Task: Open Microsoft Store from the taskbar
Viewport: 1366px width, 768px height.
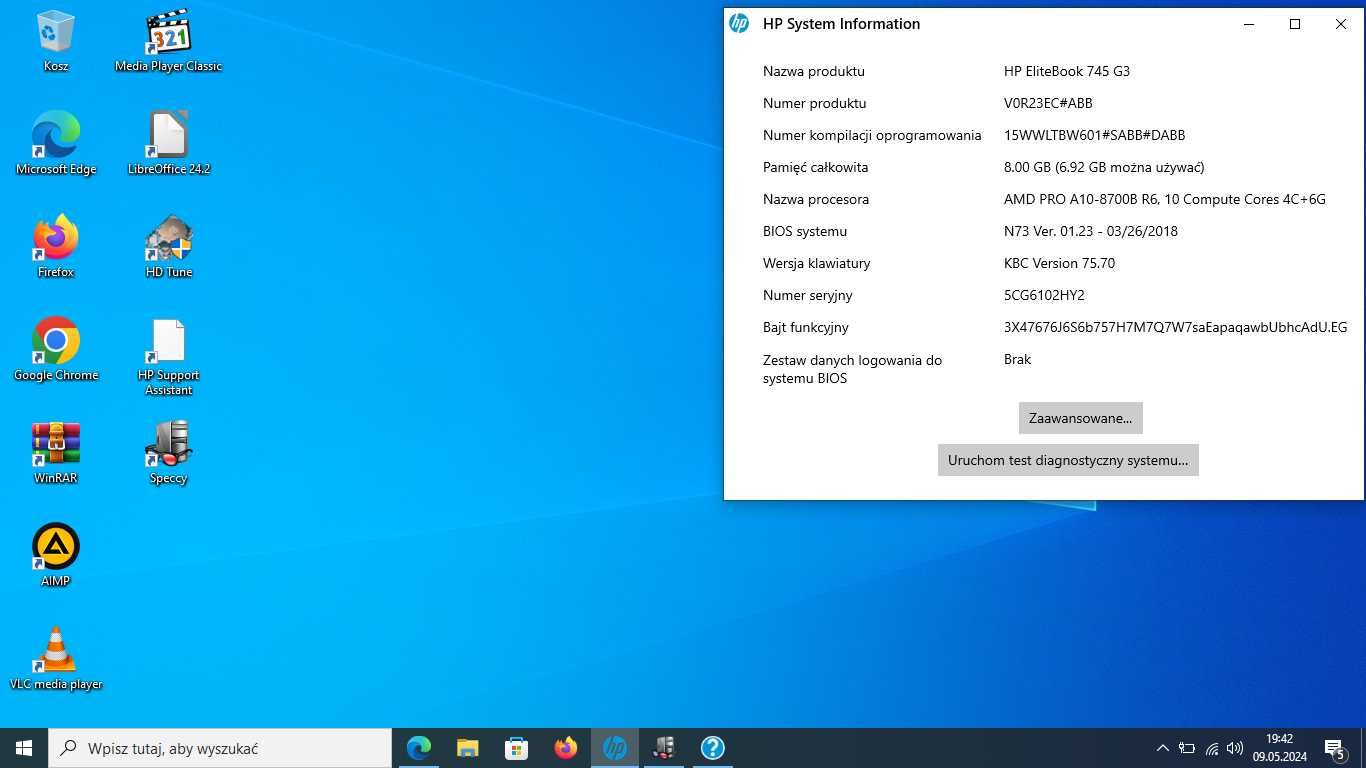Action: 516,748
